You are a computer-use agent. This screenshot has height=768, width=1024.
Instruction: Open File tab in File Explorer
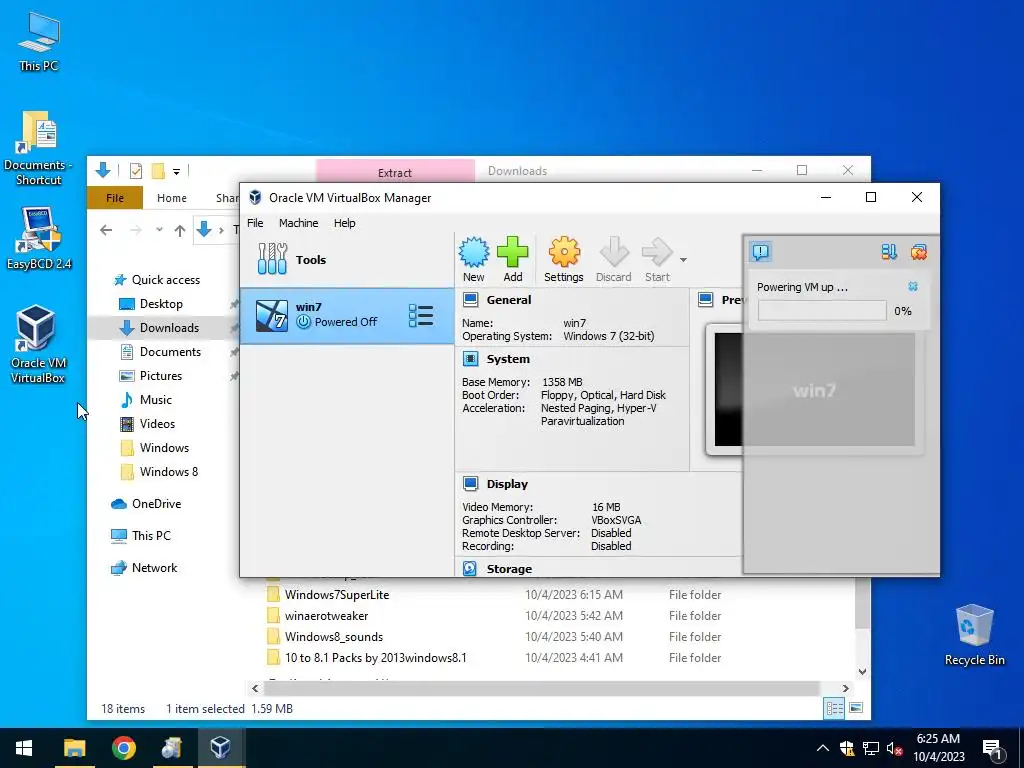[x=115, y=198]
